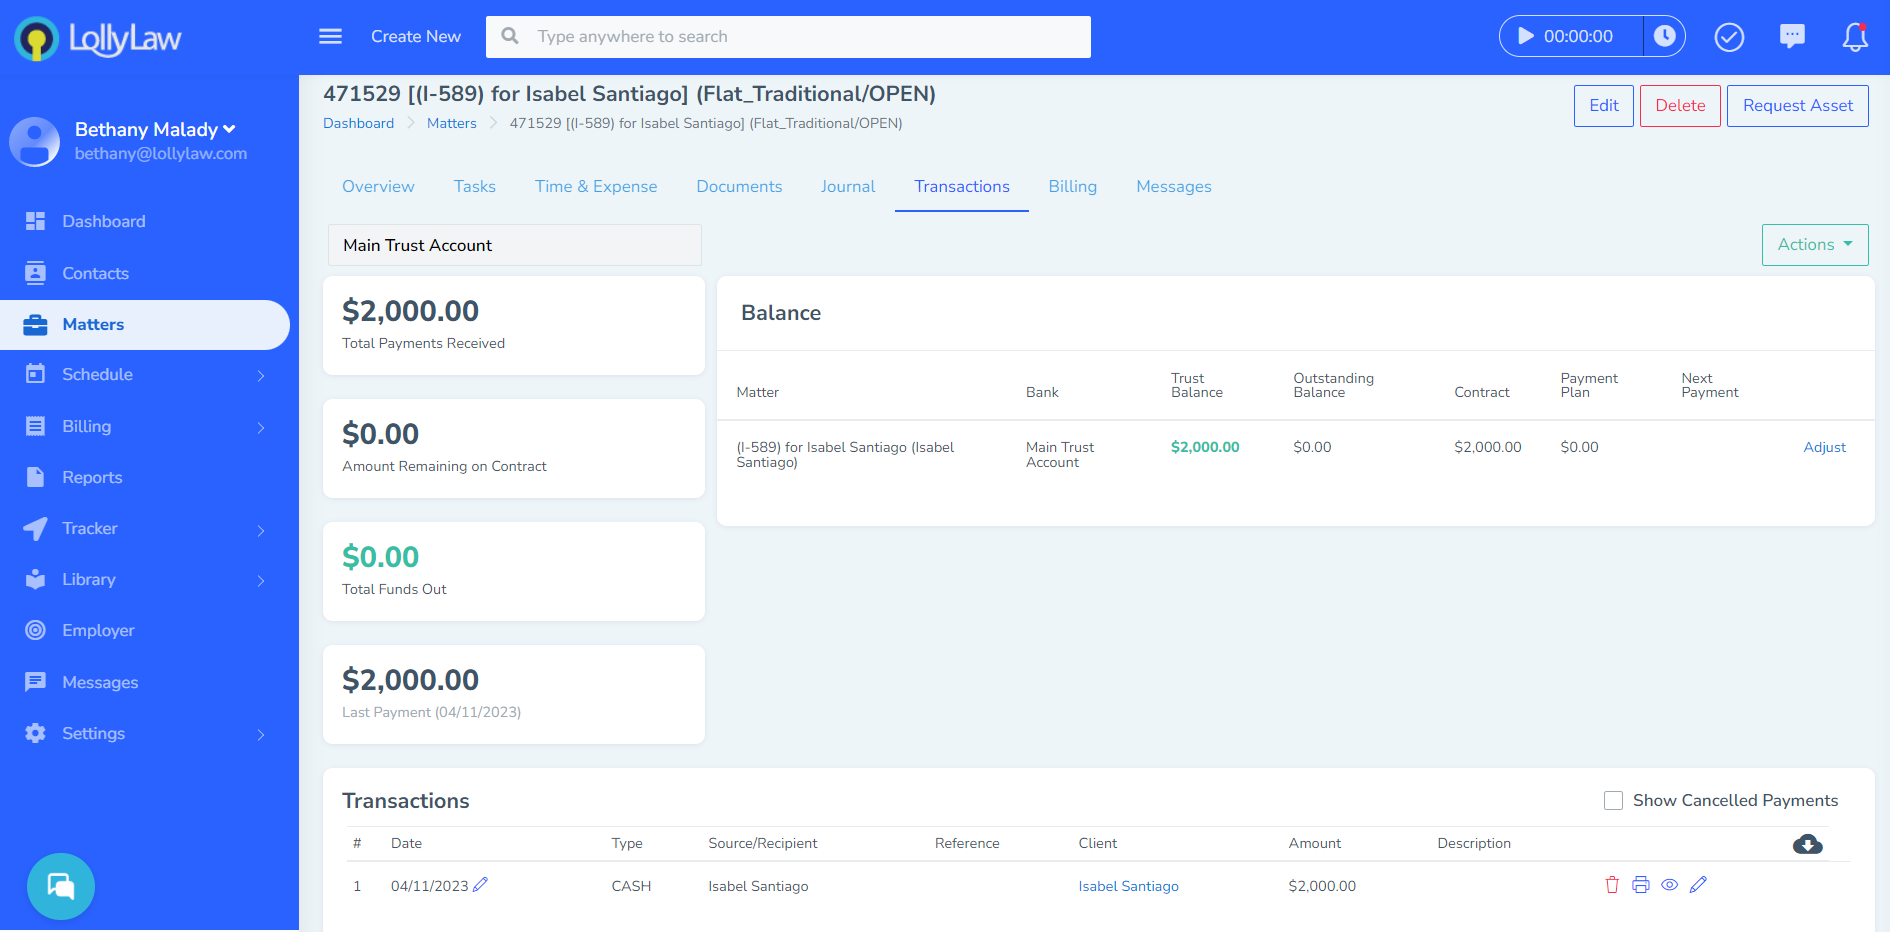Print the transaction using the printer icon
The width and height of the screenshot is (1890, 932).
point(1641,885)
